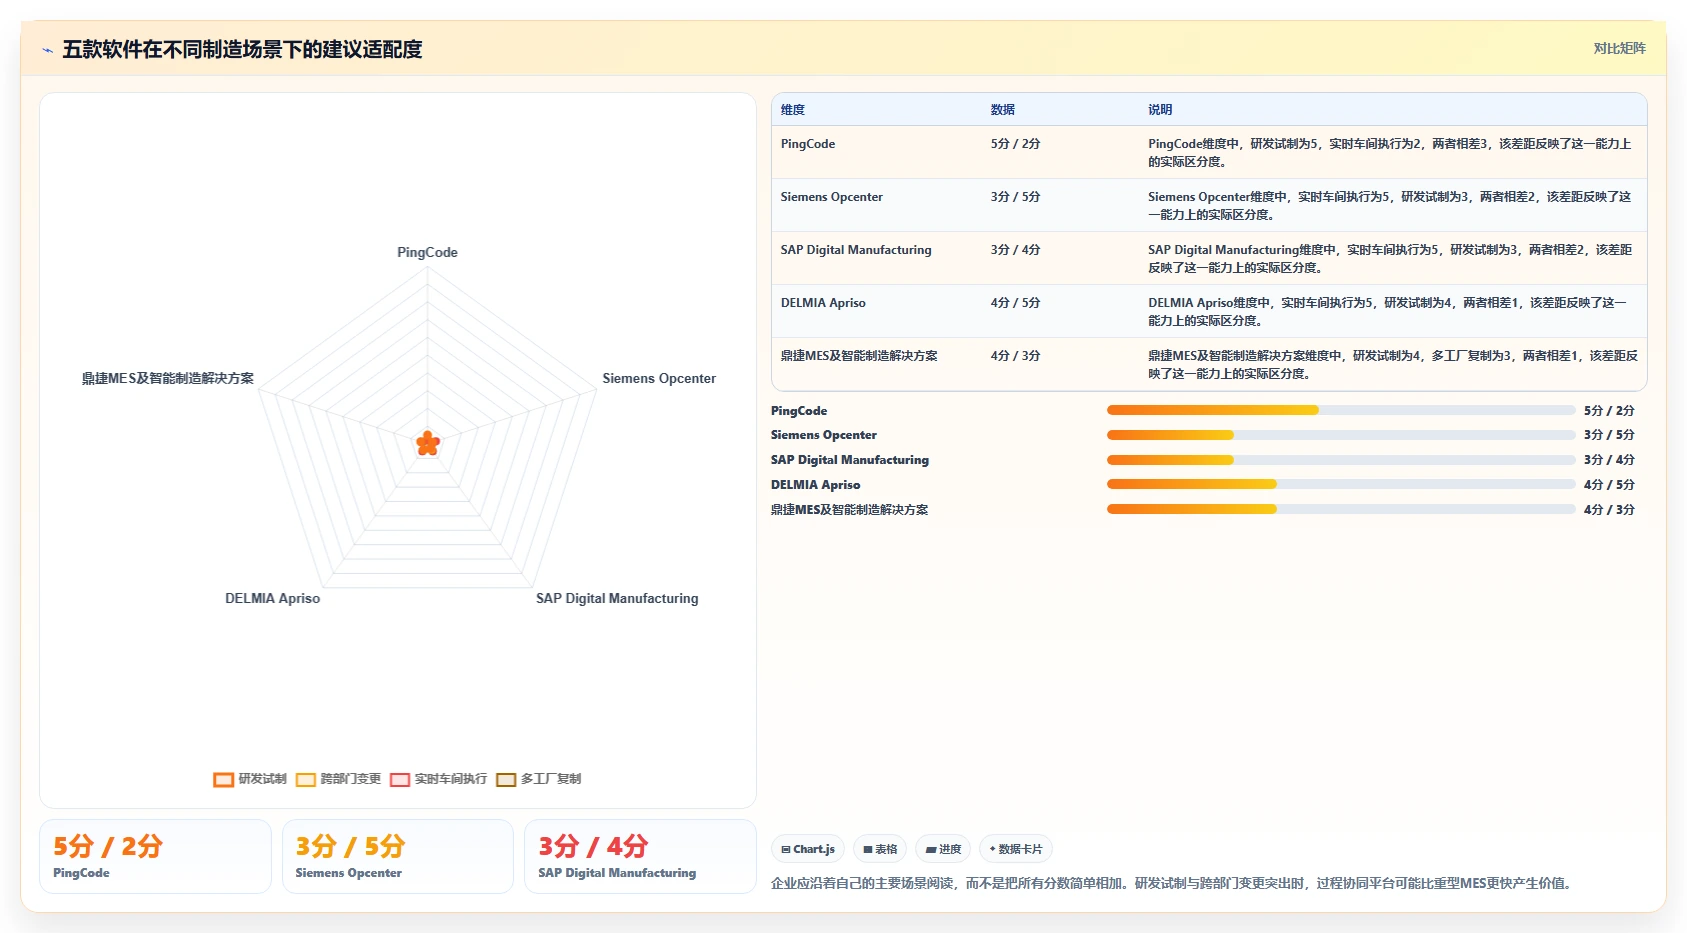Open the Siemens Opcenter 3分 / 5分 score card
This screenshot has width=1687, height=933.
point(398,857)
